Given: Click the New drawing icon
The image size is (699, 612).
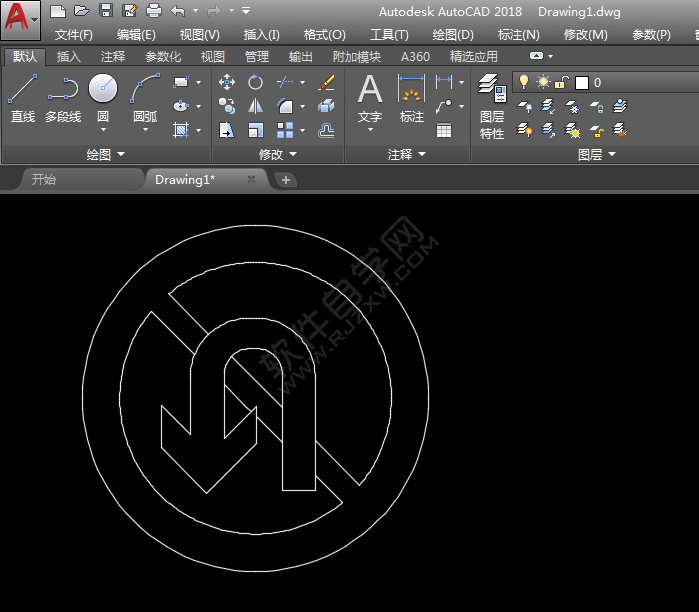Looking at the screenshot, I should click(58, 11).
